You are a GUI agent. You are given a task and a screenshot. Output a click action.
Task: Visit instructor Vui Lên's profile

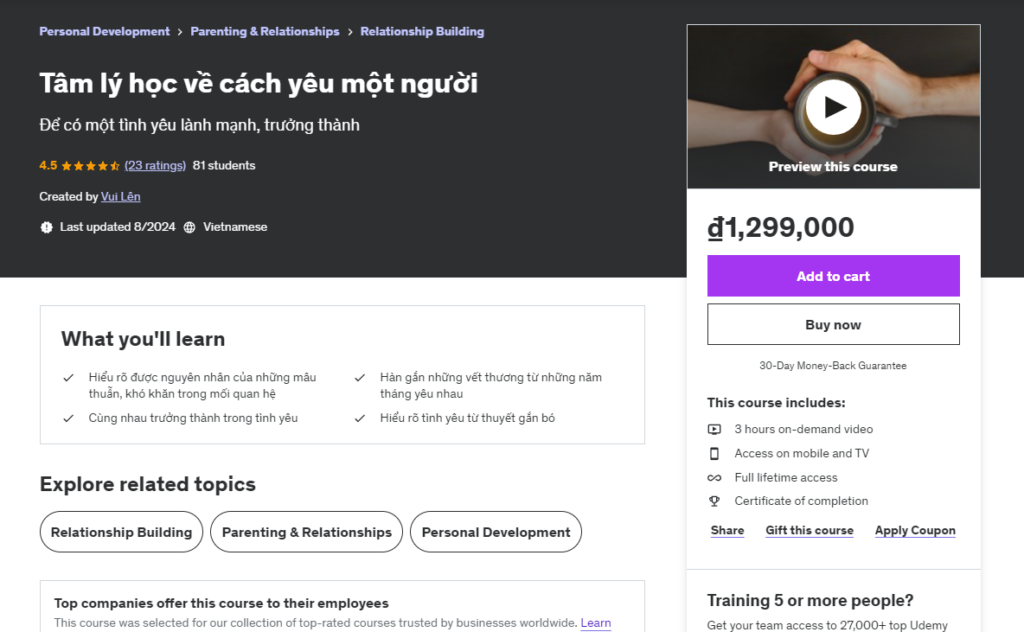click(x=121, y=197)
